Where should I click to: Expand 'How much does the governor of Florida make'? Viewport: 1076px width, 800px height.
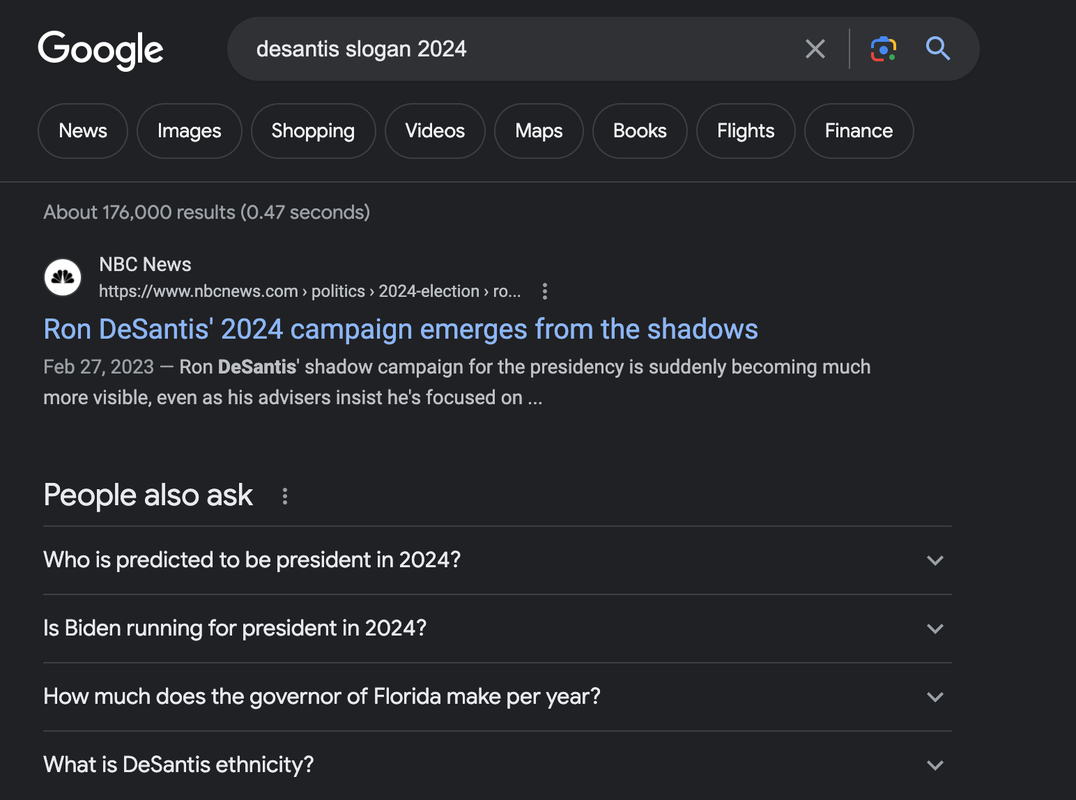coord(498,697)
